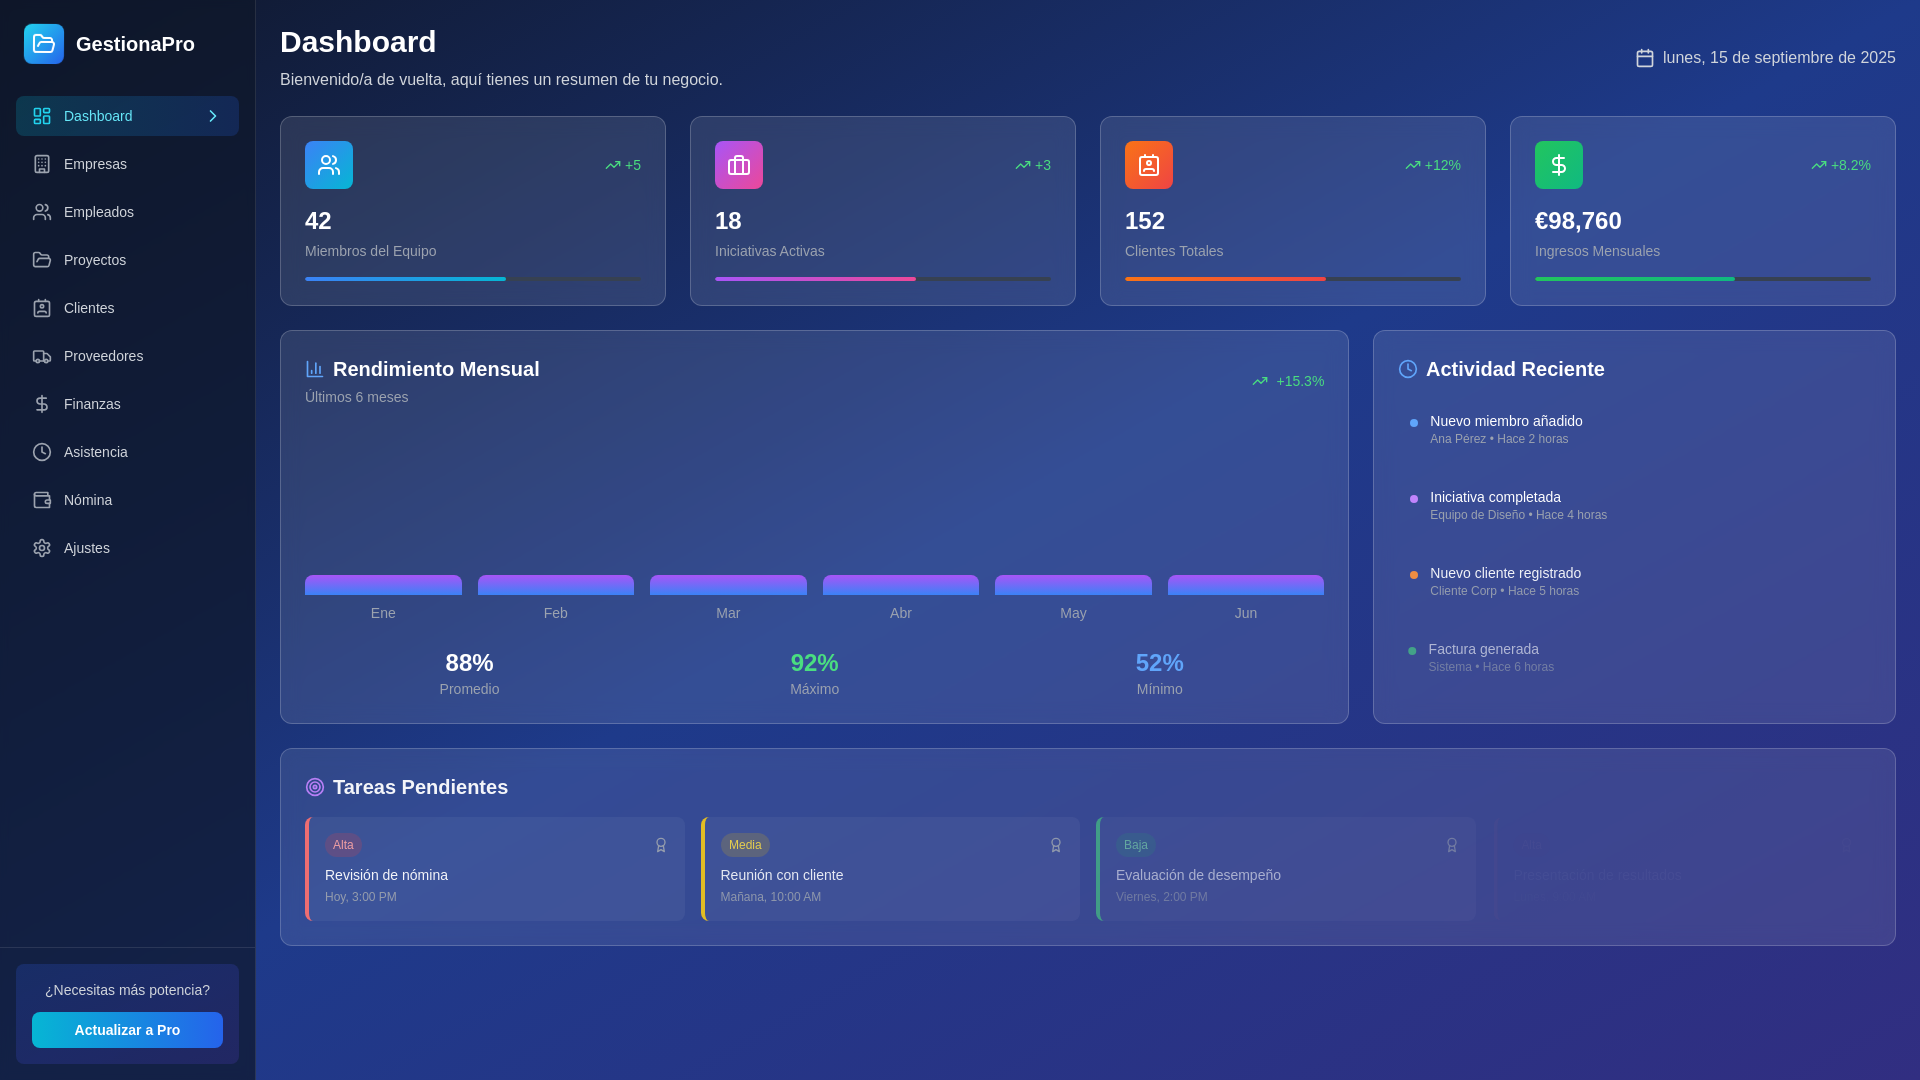Open the Reunión con cliente task card
The width and height of the screenshot is (1920, 1080).
click(x=890, y=869)
